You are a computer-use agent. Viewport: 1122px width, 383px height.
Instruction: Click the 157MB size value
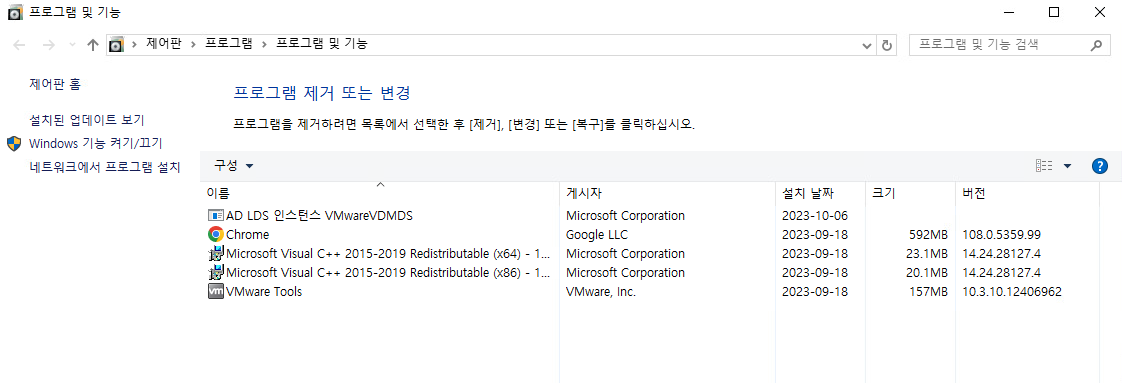928,291
